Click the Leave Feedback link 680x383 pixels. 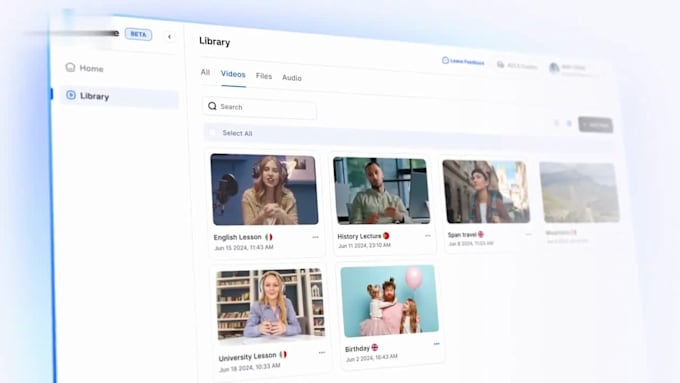point(463,62)
